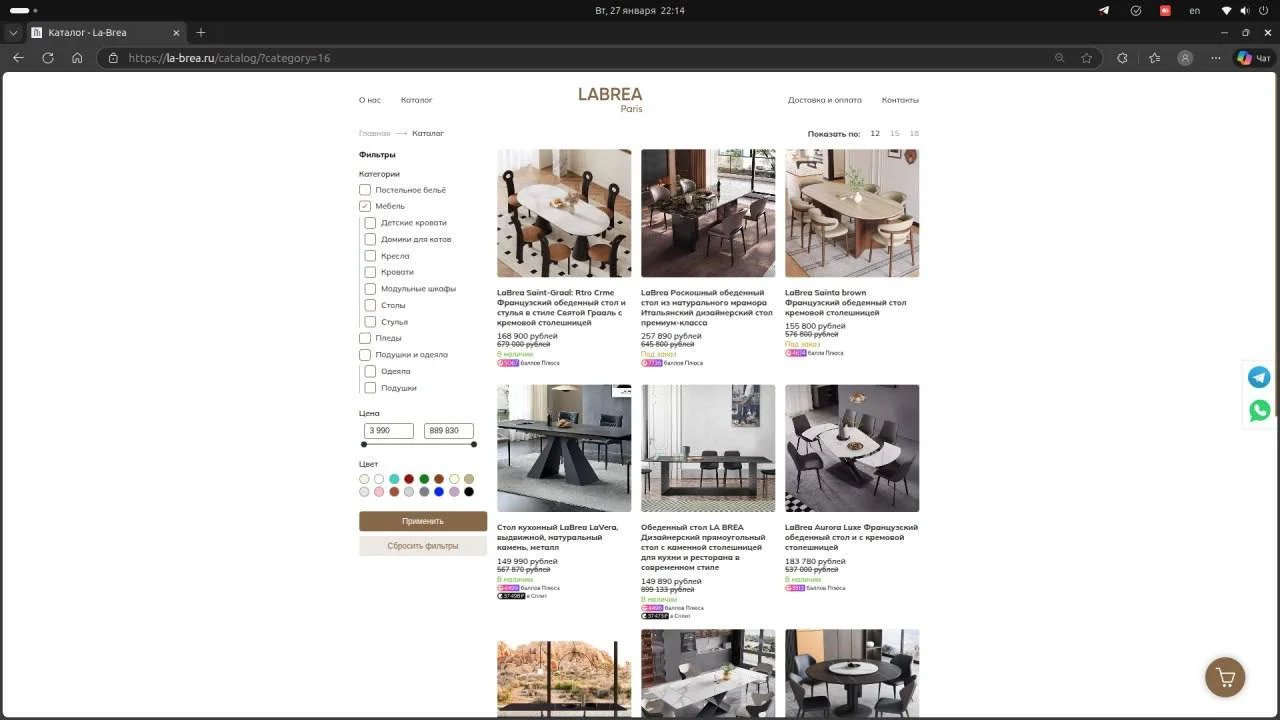Go back to the previous page
The image size is (1280, 720).
click(x=18, y=58)
